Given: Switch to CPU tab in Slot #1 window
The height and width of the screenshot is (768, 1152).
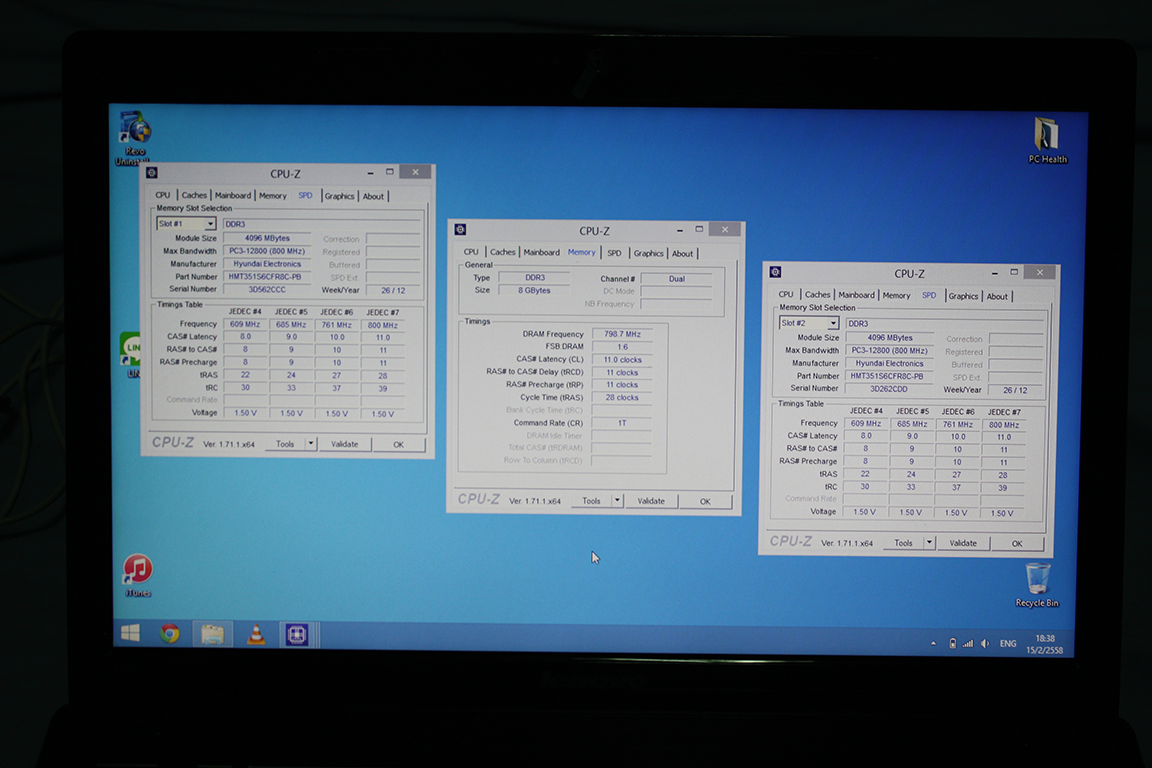Looking at the screenshot, I should tap(162, 195).
